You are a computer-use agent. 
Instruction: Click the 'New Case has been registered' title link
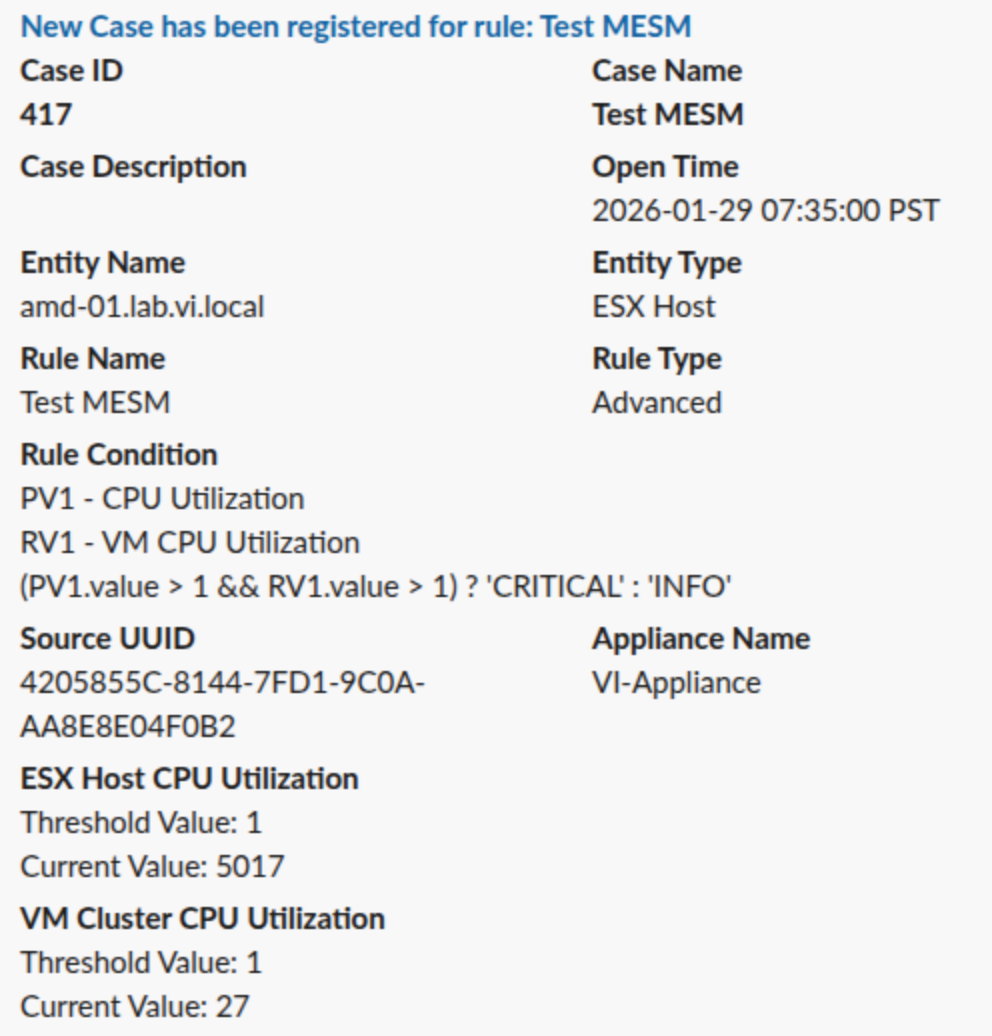pos(355,25)
